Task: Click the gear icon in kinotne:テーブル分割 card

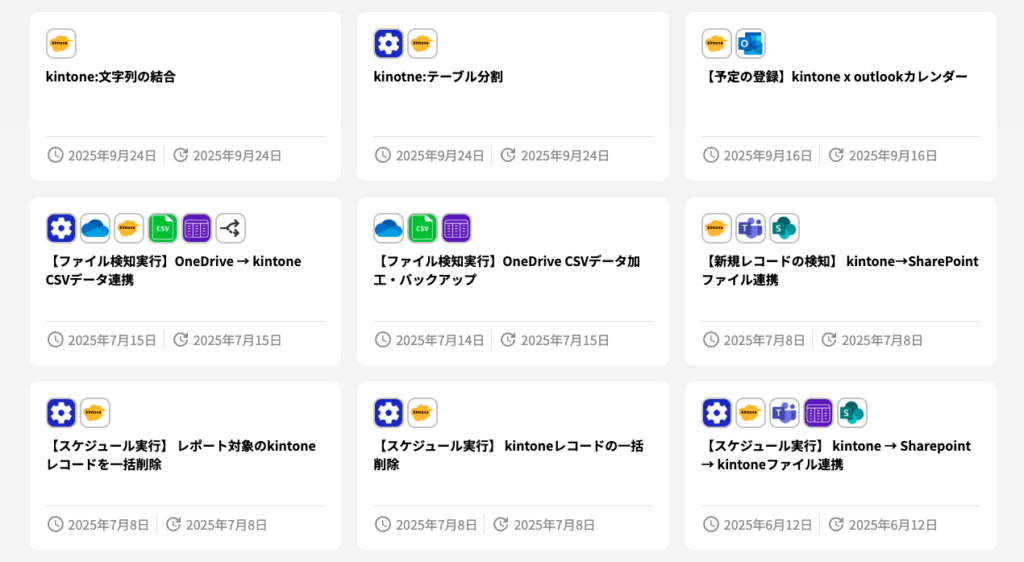Action: (388, 44)
